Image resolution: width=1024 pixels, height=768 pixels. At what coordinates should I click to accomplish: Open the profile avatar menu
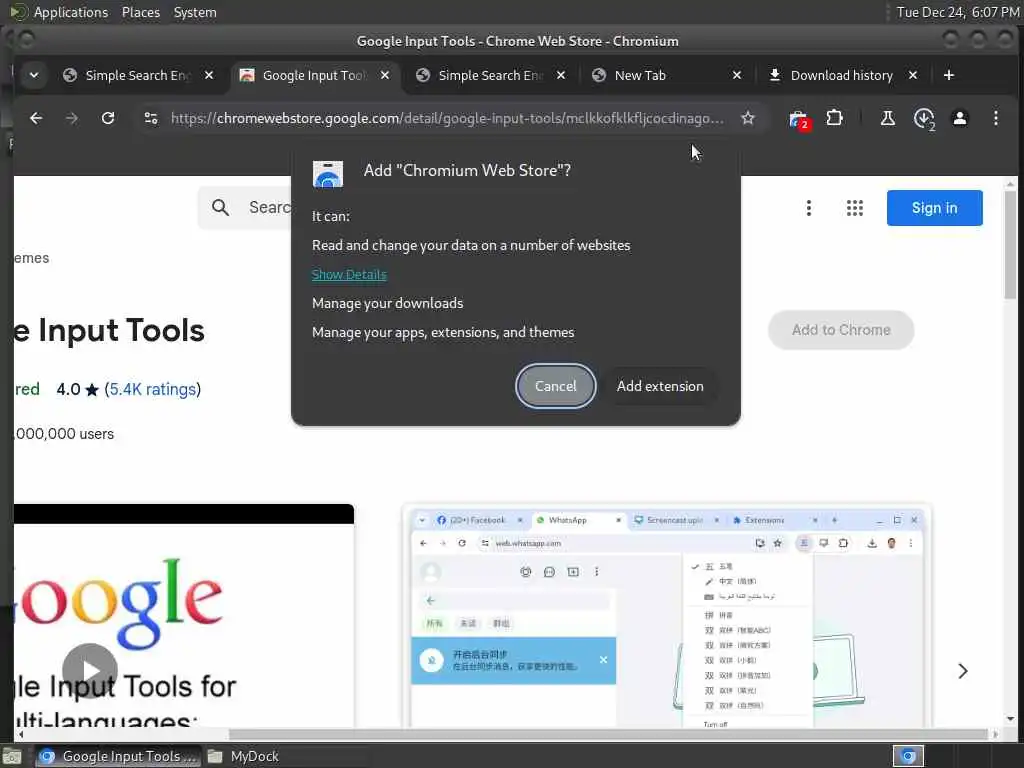pyautogui.click(x=959, y=118)
